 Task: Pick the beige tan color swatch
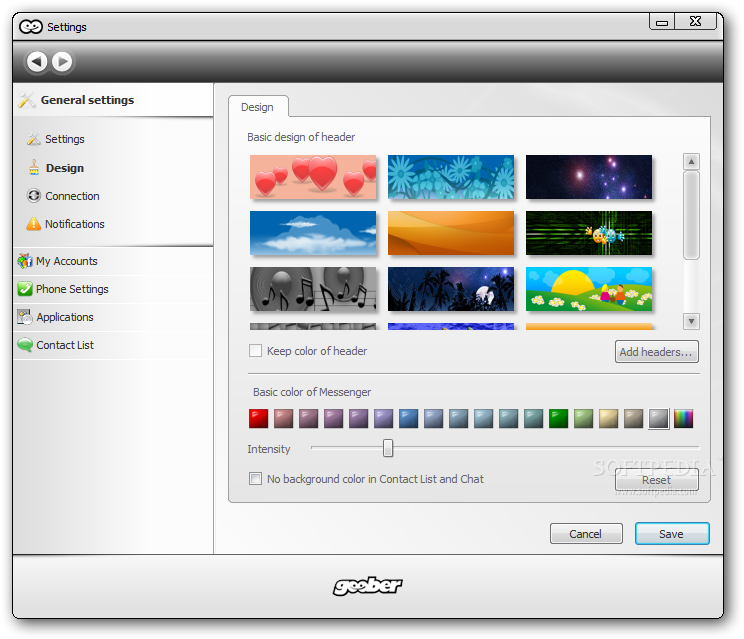point(608,418)
